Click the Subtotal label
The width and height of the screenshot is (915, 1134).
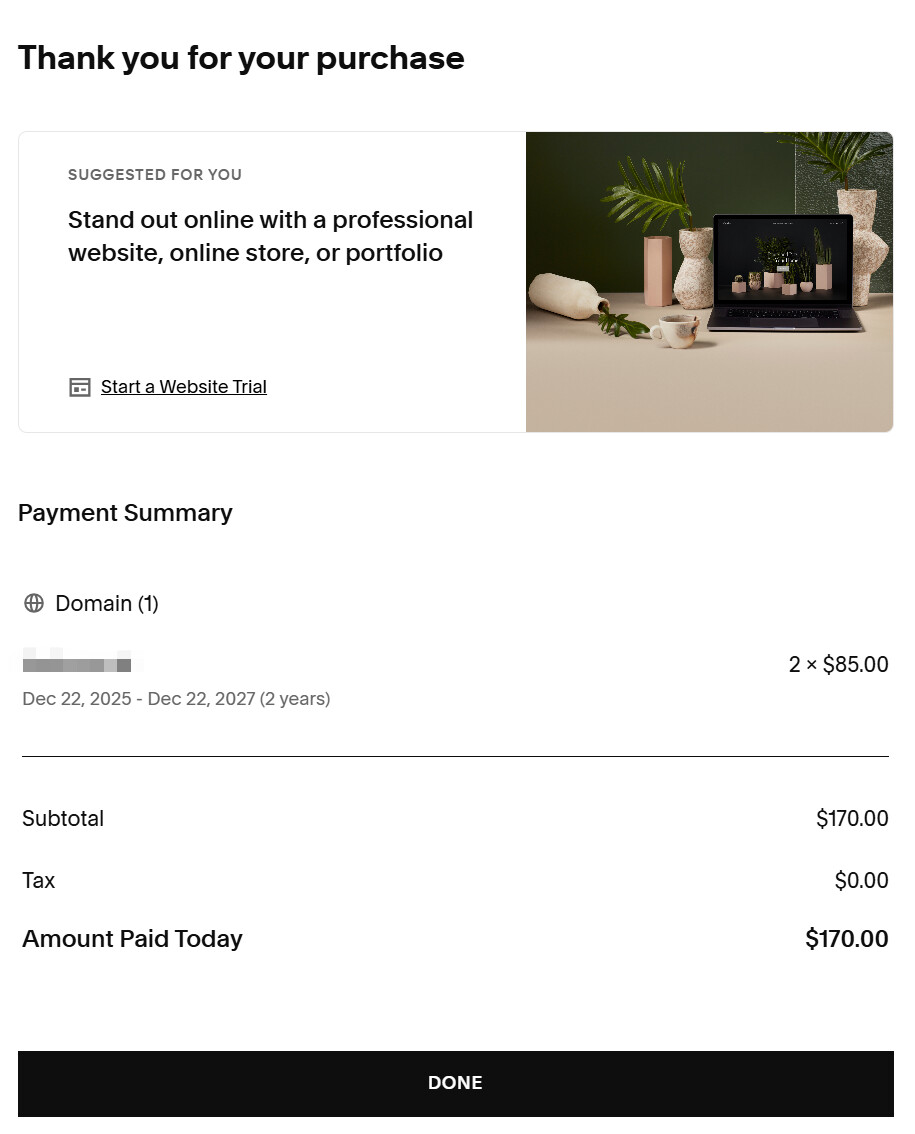pos(63,818)
